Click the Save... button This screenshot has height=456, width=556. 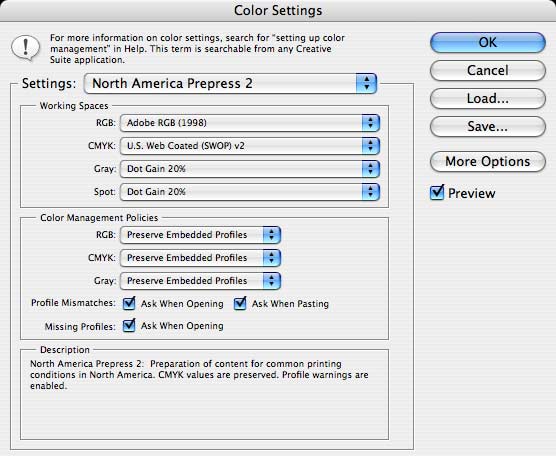click(x=488, y=126)
